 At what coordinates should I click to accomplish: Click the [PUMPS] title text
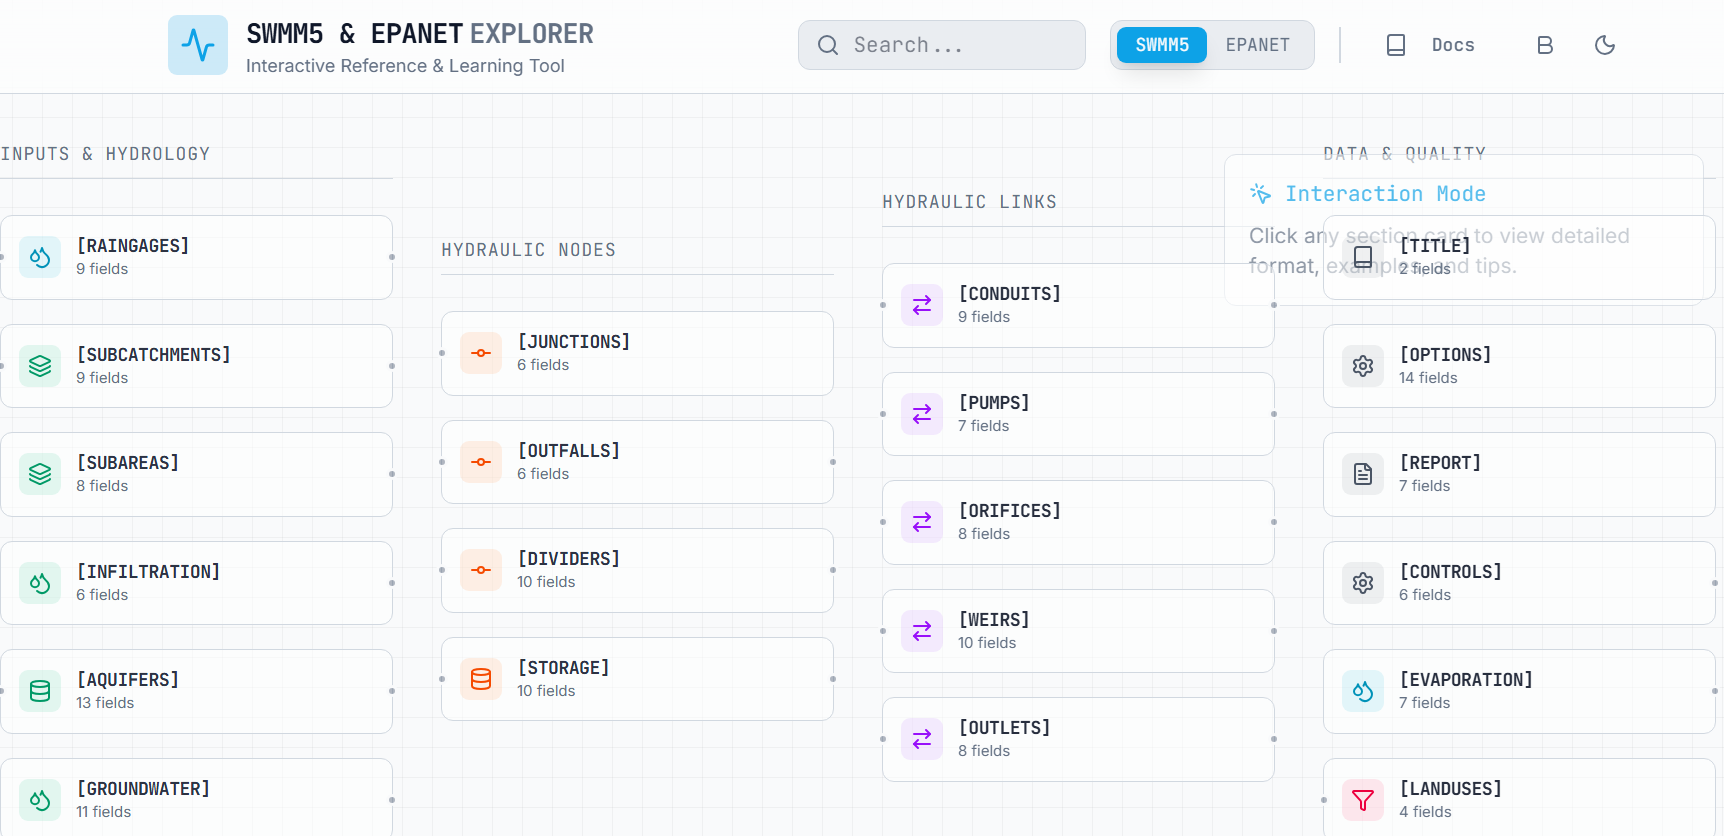(994, 403)
